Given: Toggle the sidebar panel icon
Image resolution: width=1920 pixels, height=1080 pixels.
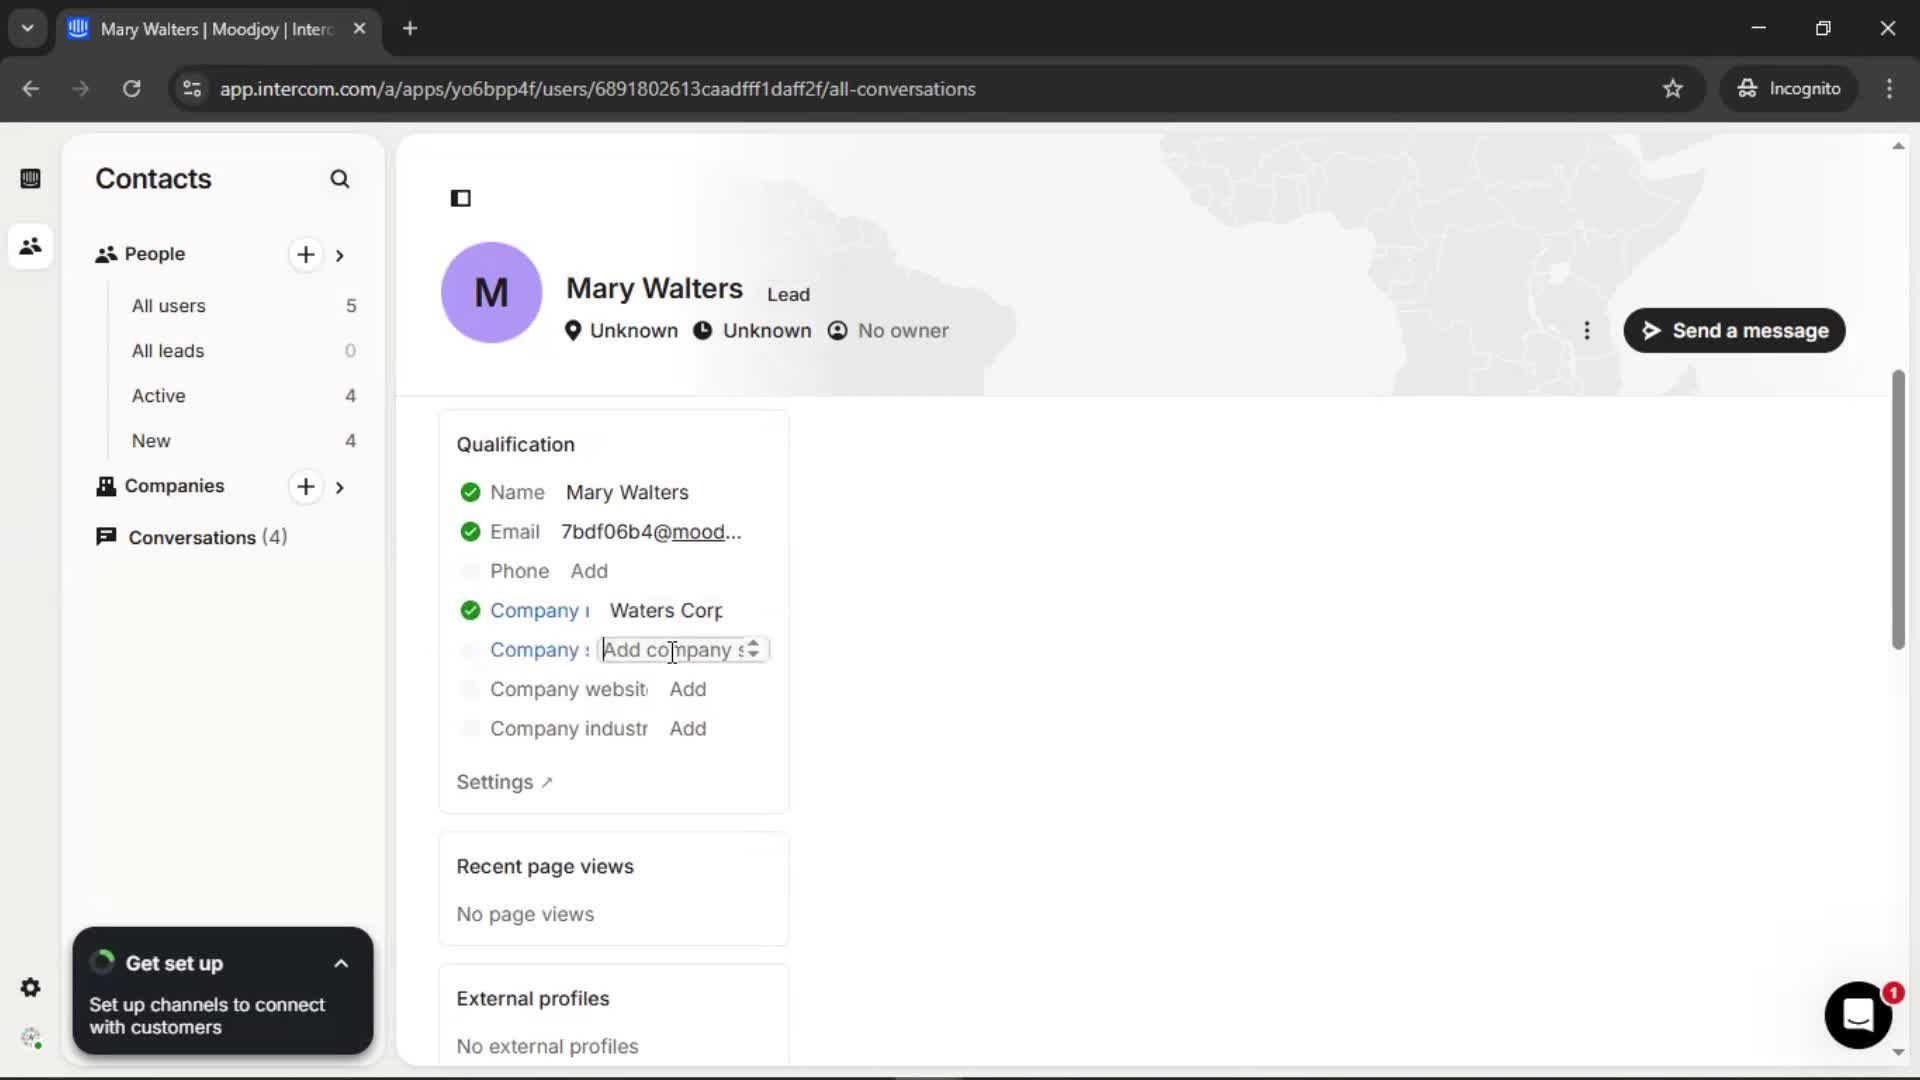Looking at the screenshot, I should point(461,198).
